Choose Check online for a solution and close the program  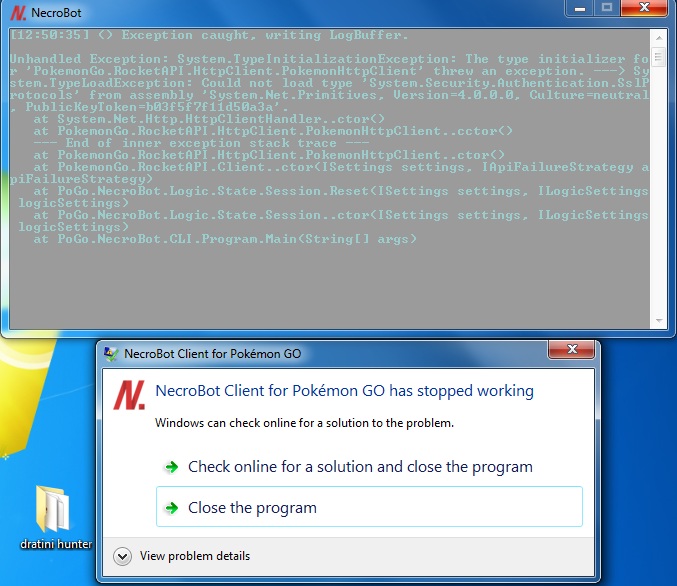(x=369, y=467)
